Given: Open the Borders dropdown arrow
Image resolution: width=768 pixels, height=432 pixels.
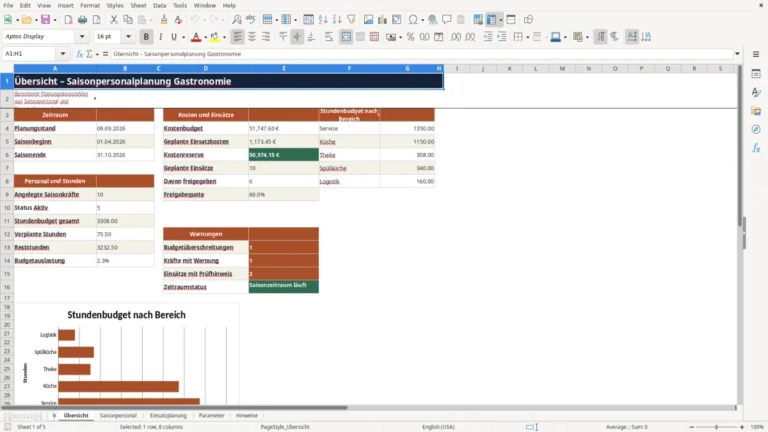Looking at the screenshot, I should 527,37.
